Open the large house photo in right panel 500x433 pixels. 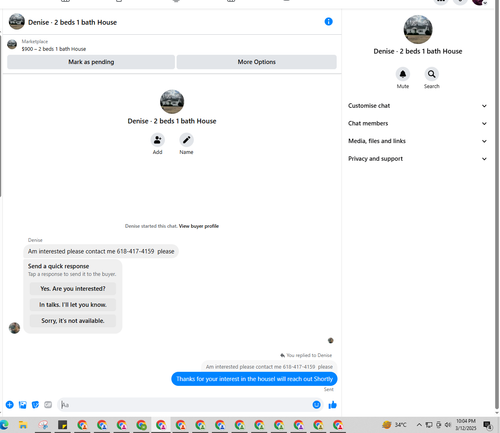[x=418, y=30]
